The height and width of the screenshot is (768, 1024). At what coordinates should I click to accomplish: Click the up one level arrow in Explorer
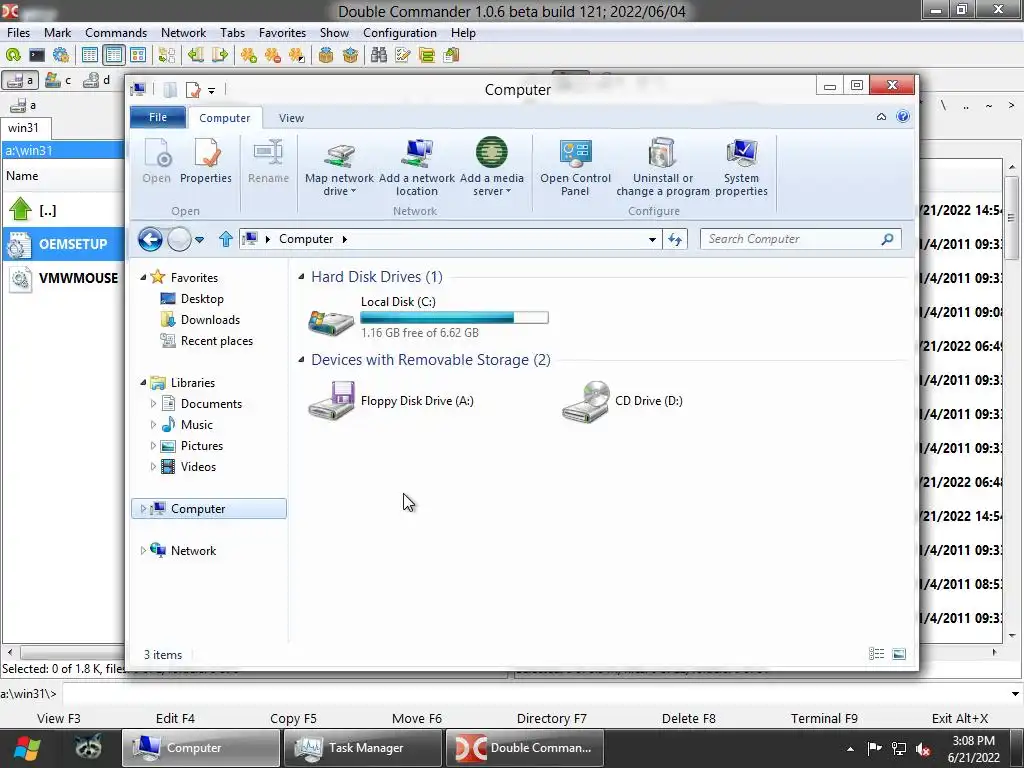(226, 239)
